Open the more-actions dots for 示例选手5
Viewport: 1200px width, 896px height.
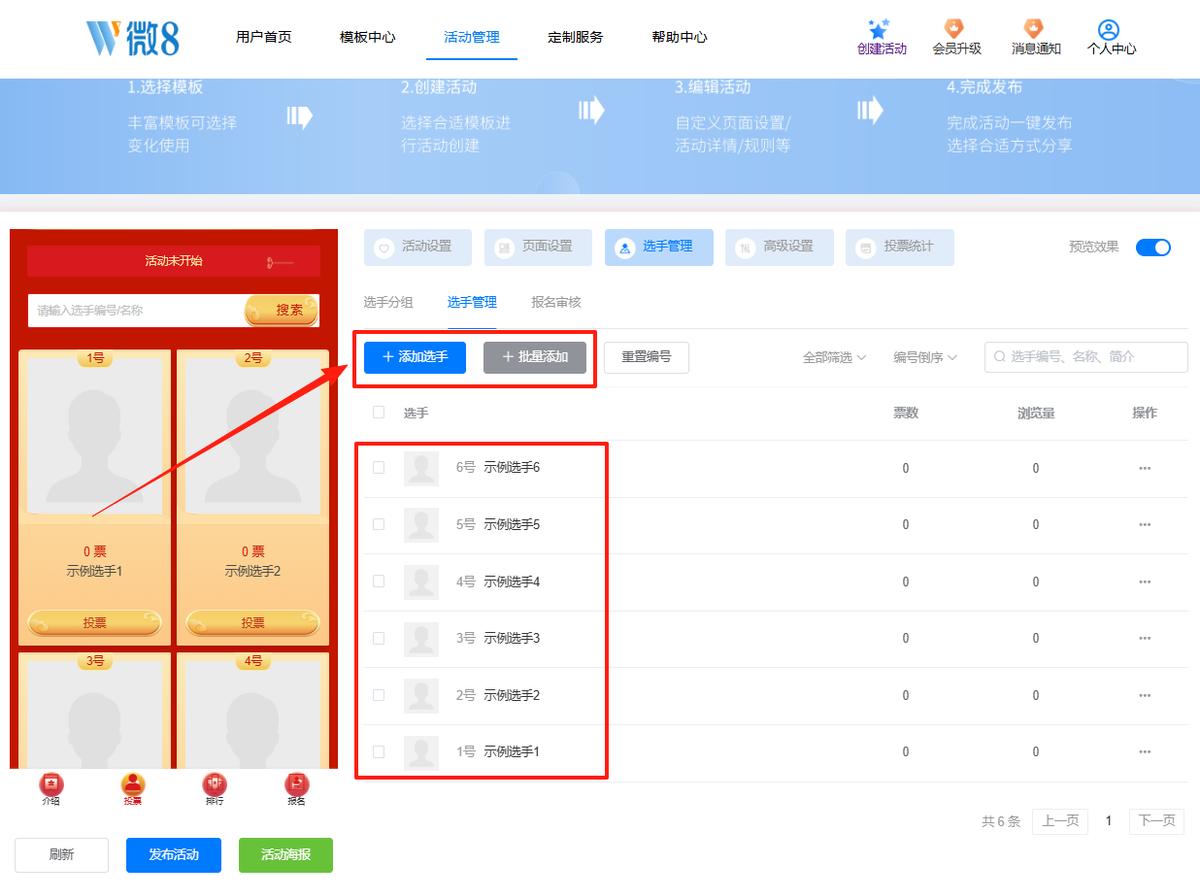pos(1145,525)
